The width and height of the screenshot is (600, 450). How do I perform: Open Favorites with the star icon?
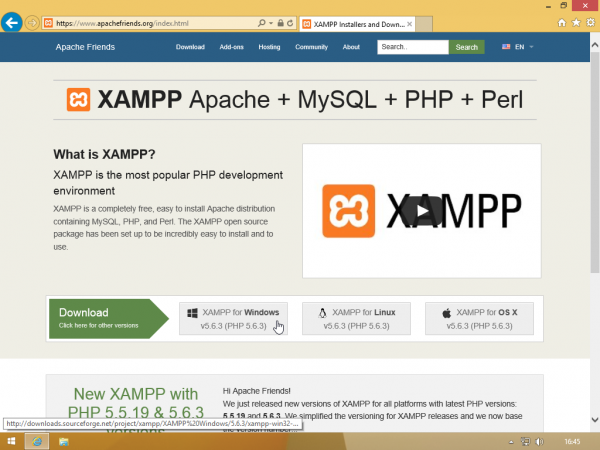pos(576,23)
